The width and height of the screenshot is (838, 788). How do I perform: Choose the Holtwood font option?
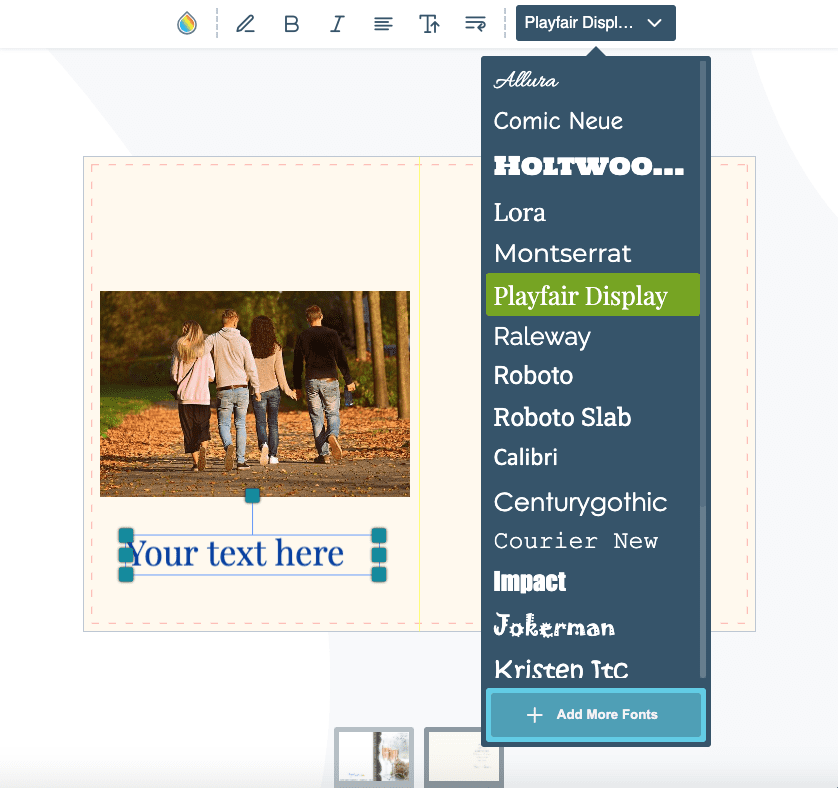(x=588, y=166)
